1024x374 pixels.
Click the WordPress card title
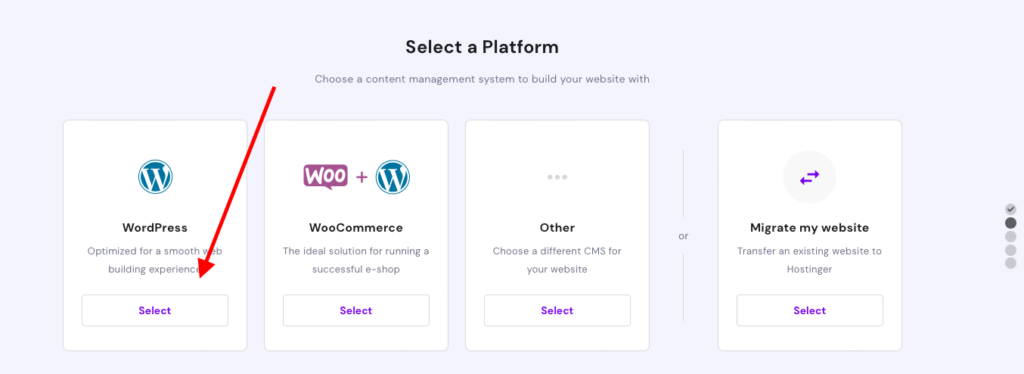(x=155, y=228)
